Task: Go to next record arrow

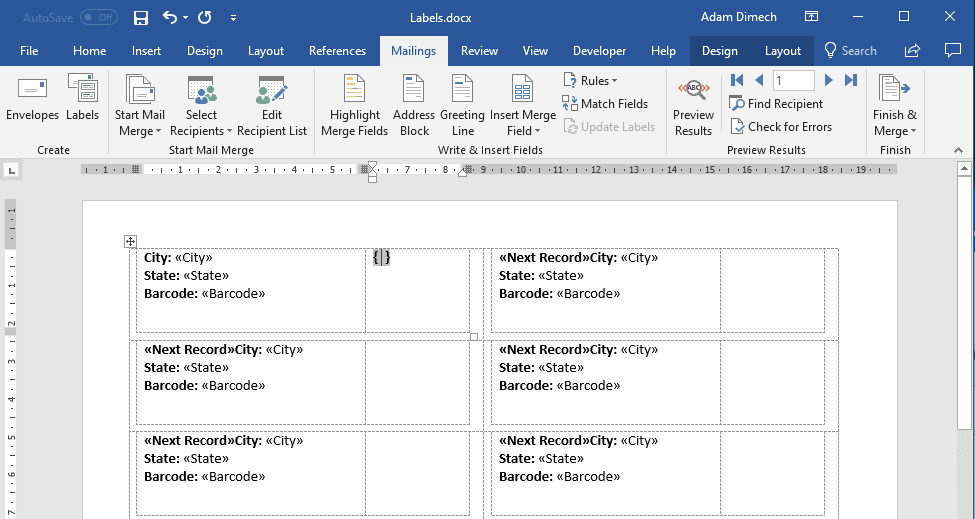Action: 828,80
